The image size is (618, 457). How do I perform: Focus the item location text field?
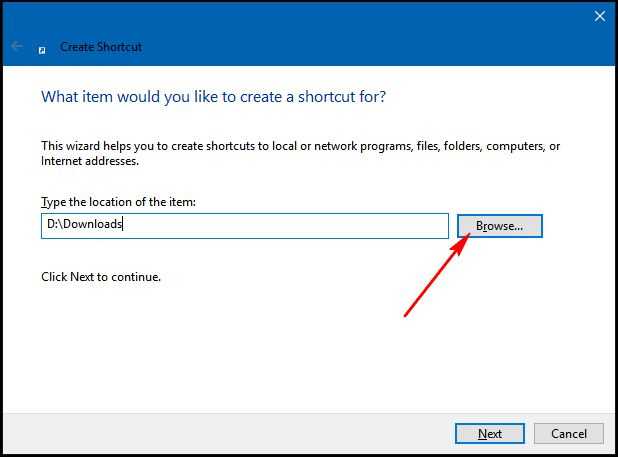tap(245, 226)
